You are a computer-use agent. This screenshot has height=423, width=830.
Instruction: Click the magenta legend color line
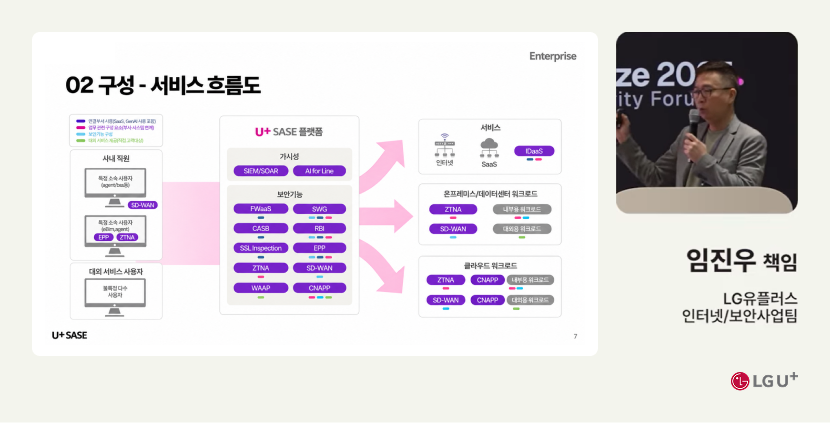[80, 128]
